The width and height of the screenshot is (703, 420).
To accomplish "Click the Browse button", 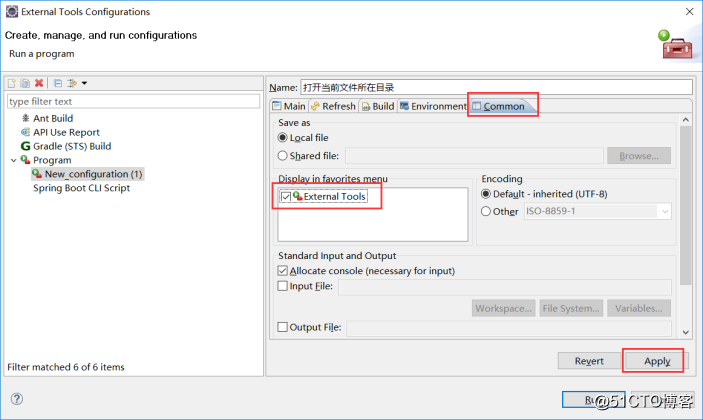I will pos(639,156).
